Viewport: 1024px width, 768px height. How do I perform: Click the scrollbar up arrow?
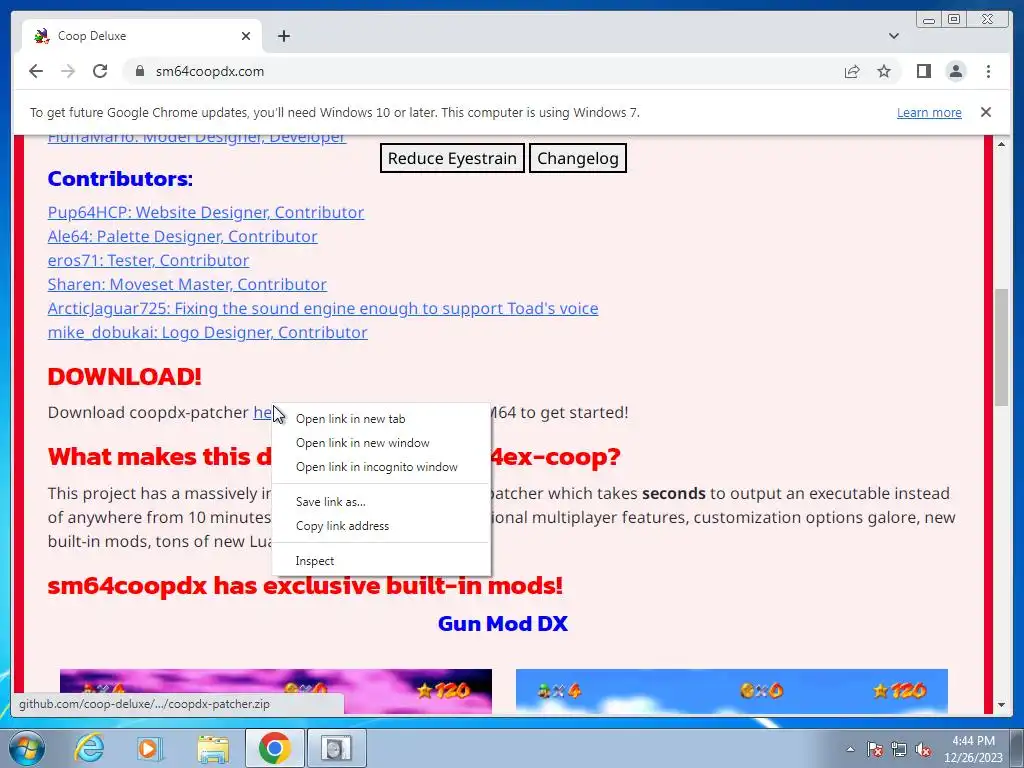[x=1001, y=144]
